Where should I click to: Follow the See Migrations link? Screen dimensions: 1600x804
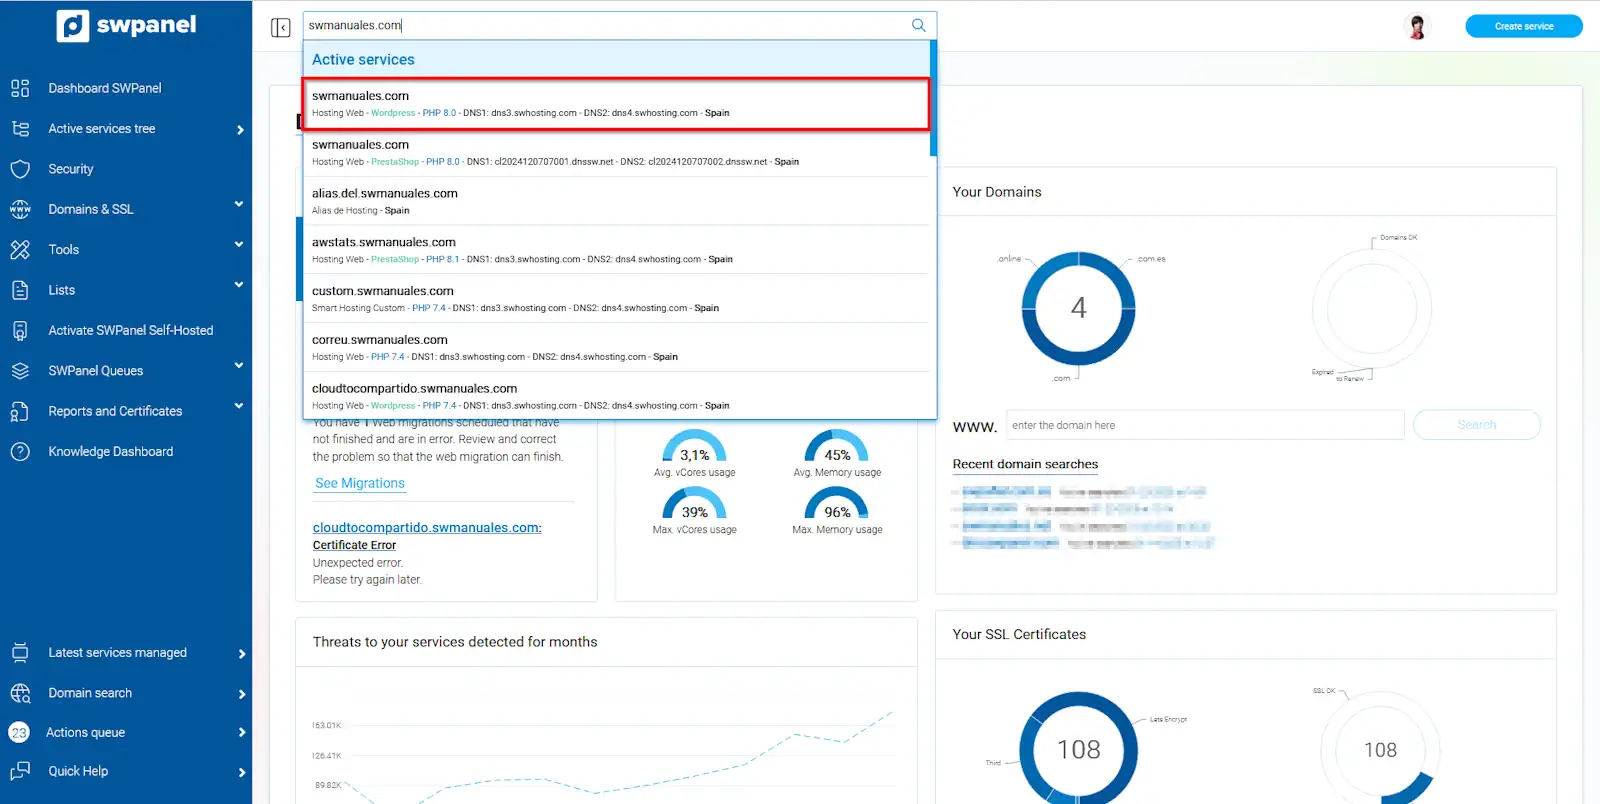point(360,483)
